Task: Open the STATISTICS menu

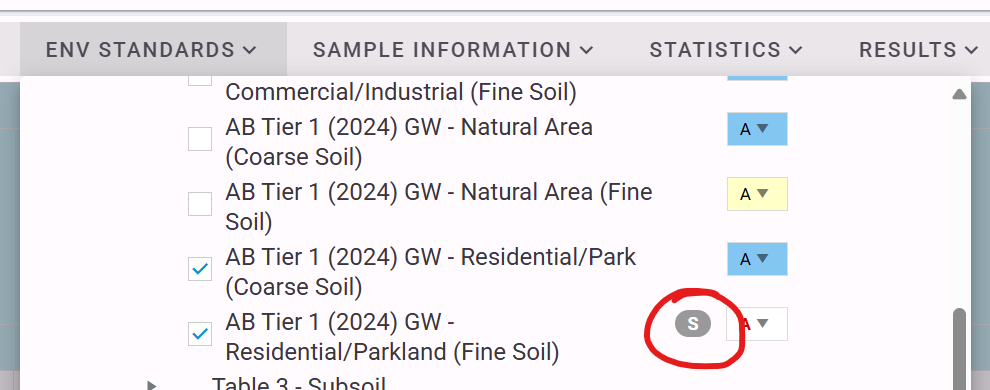Action: point(726,49)
